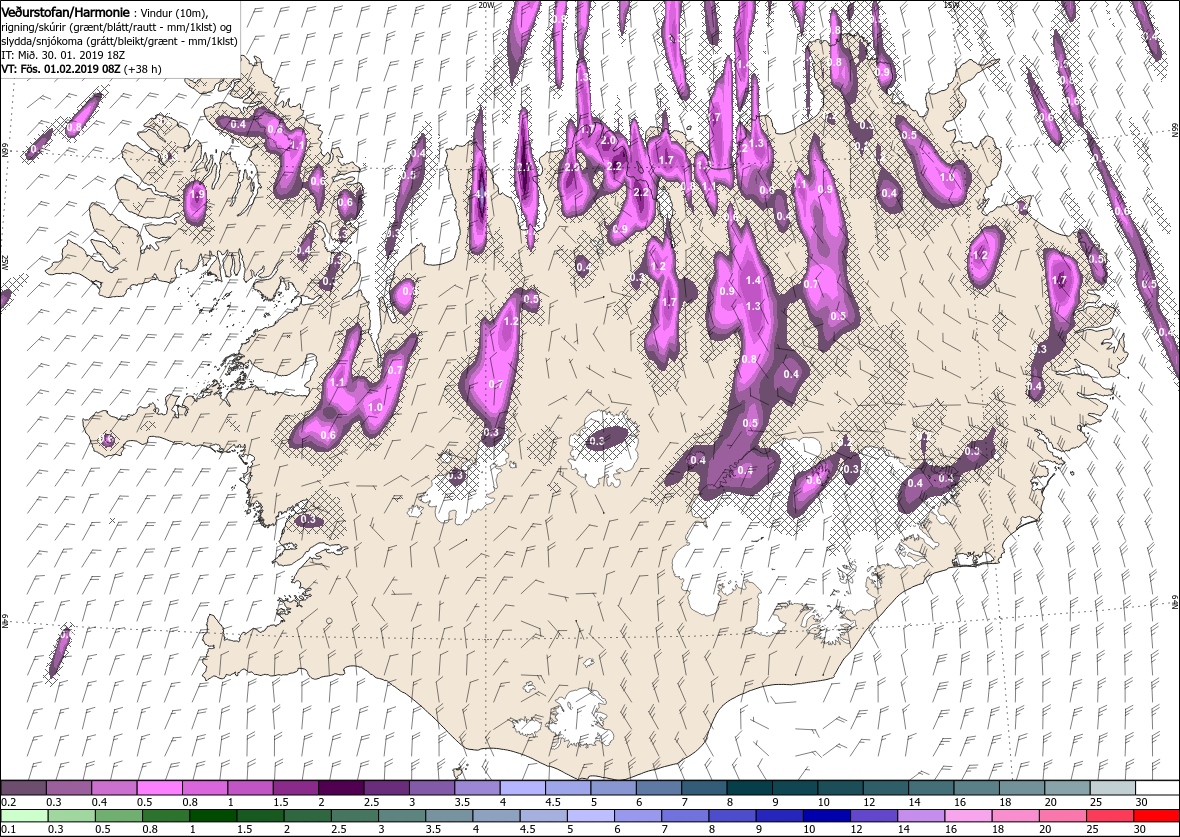Screen dimensions: 1180x837
Task: Select the white 30+ swatch ending the sleet/snow legend
Action: 1157,788
